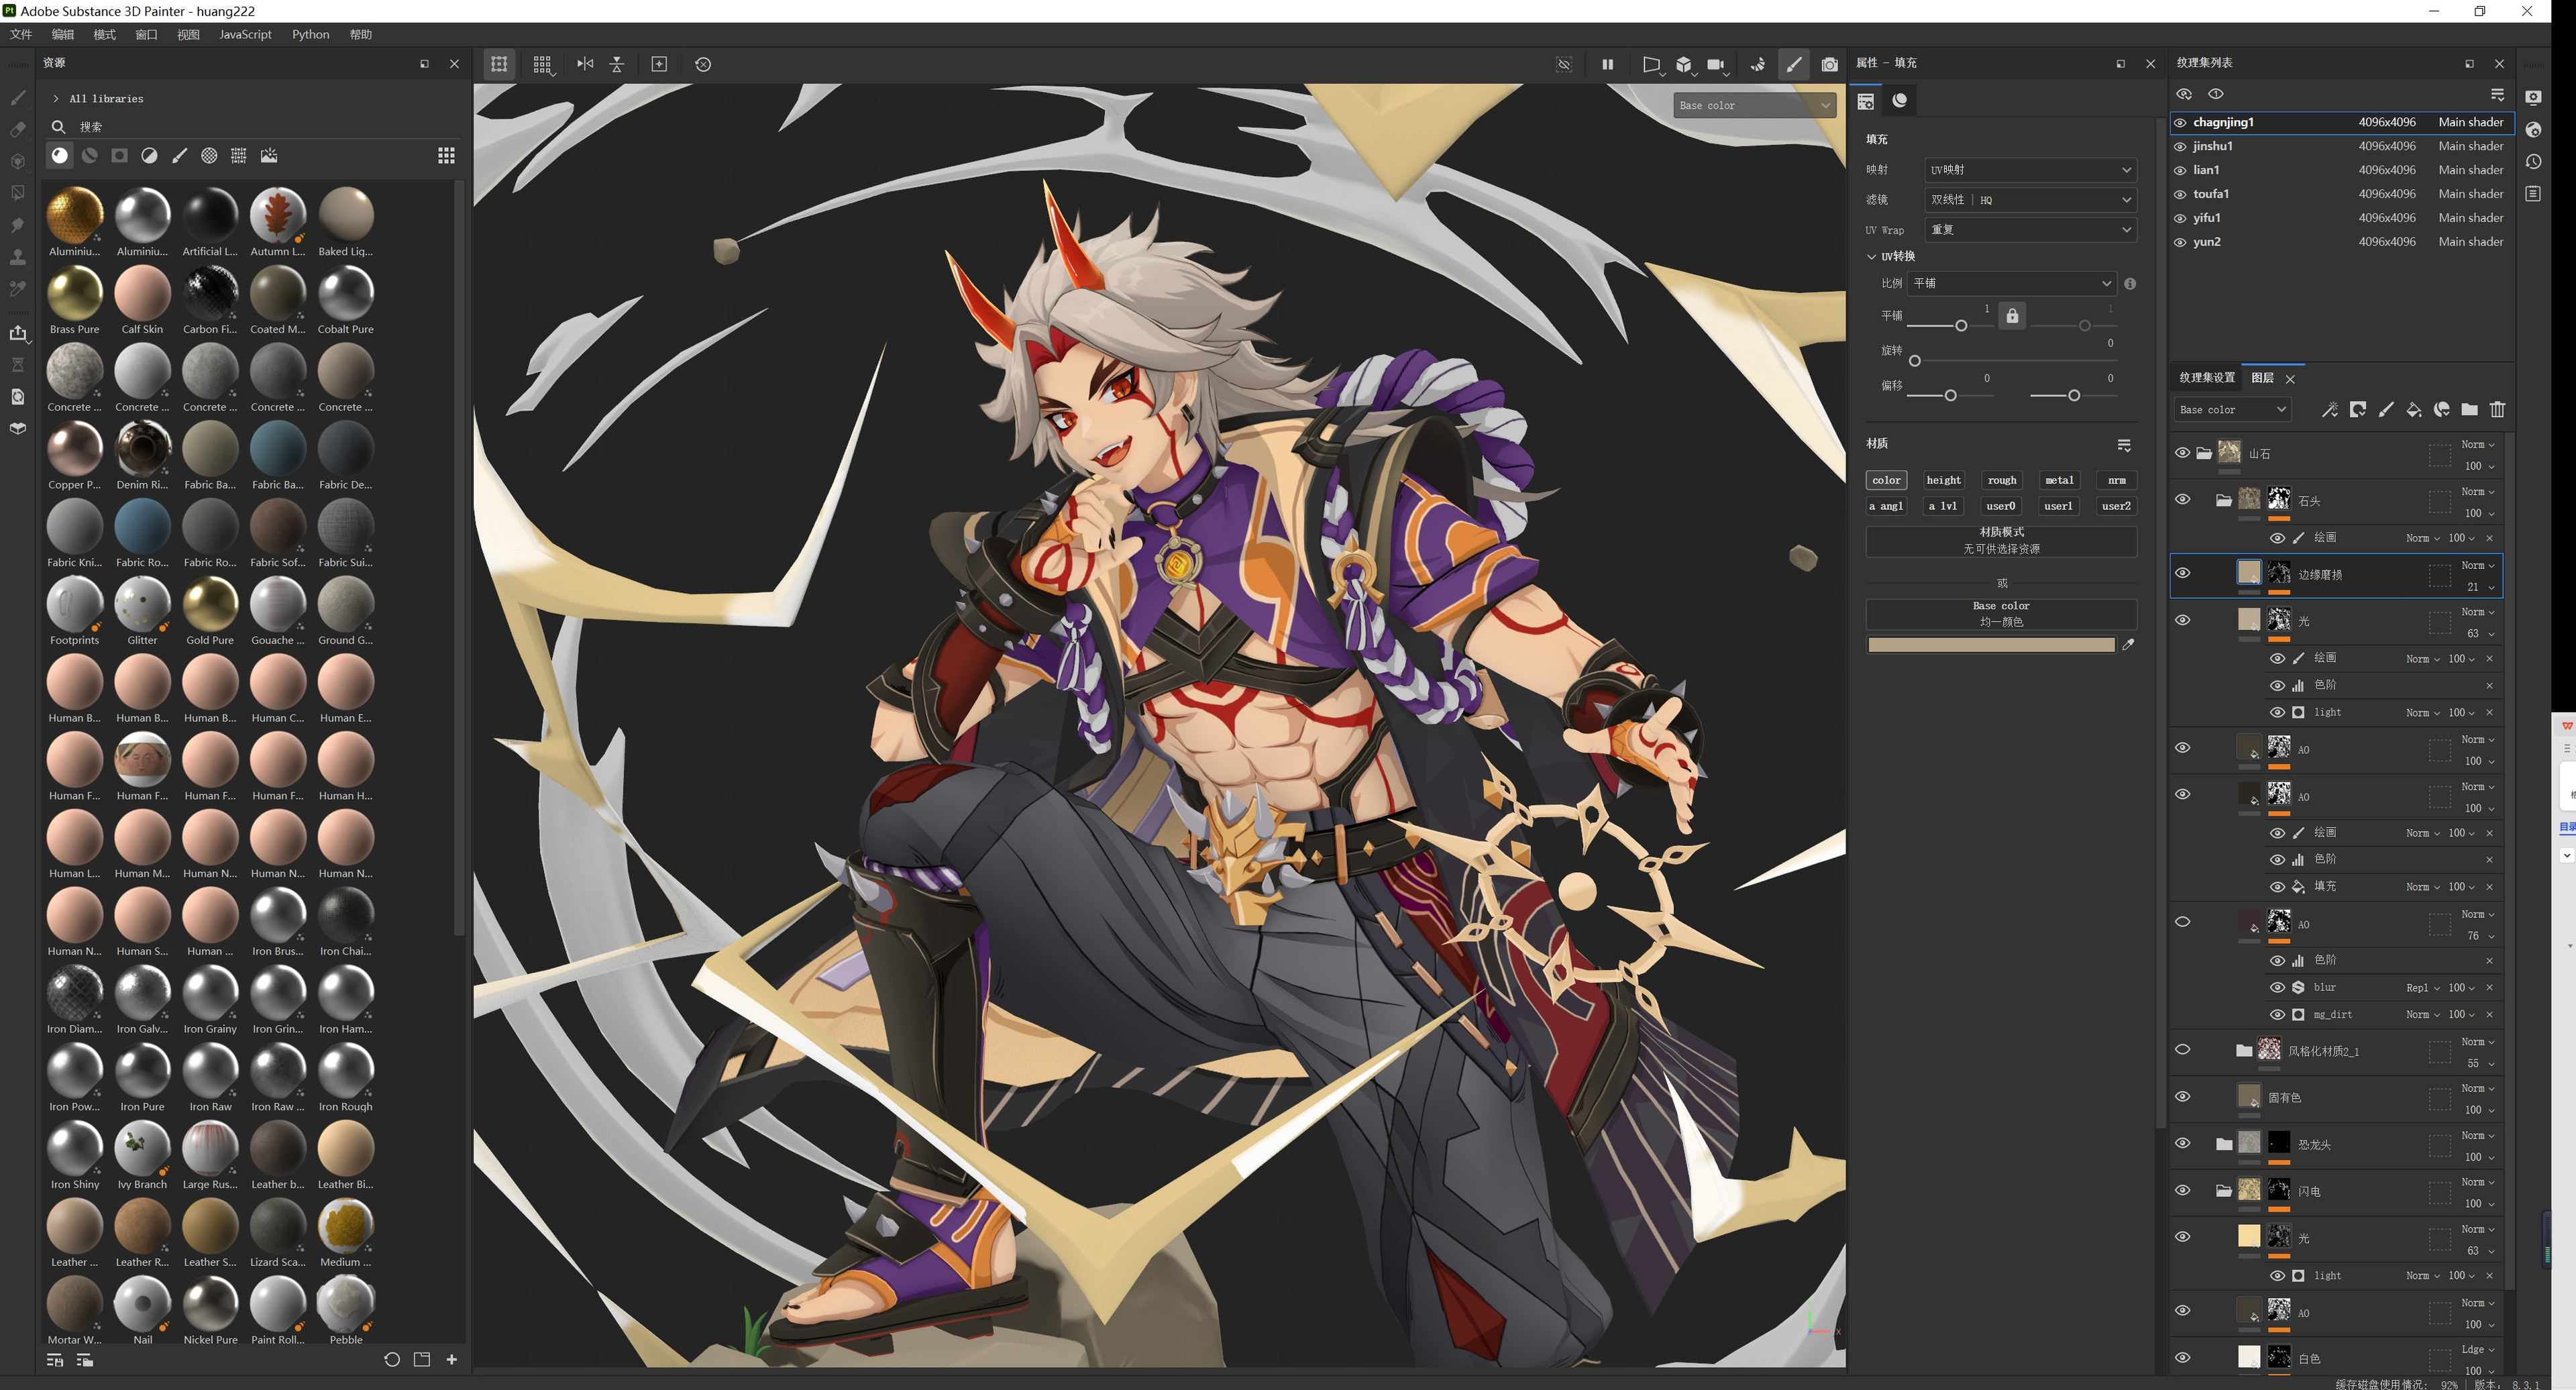
Task: Add a folder group in layers panel
Action: (2469, 409)
